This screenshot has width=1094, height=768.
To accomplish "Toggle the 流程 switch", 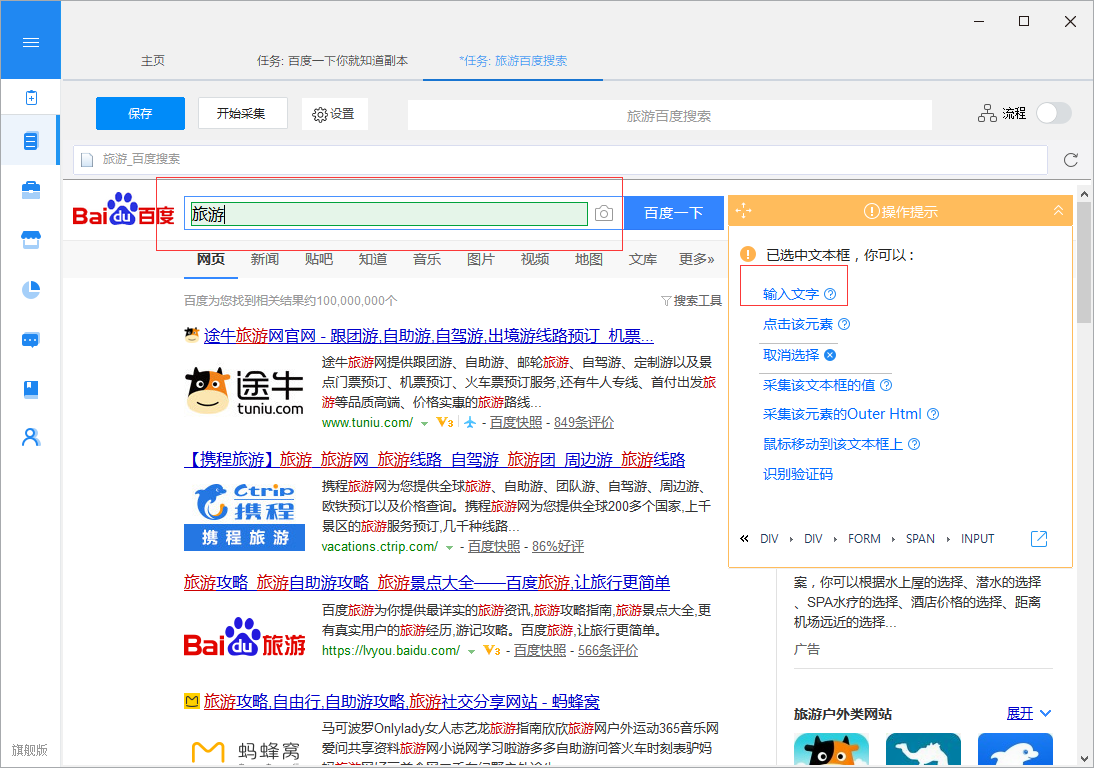I will pyautogui.click(x=1054, y=113).
